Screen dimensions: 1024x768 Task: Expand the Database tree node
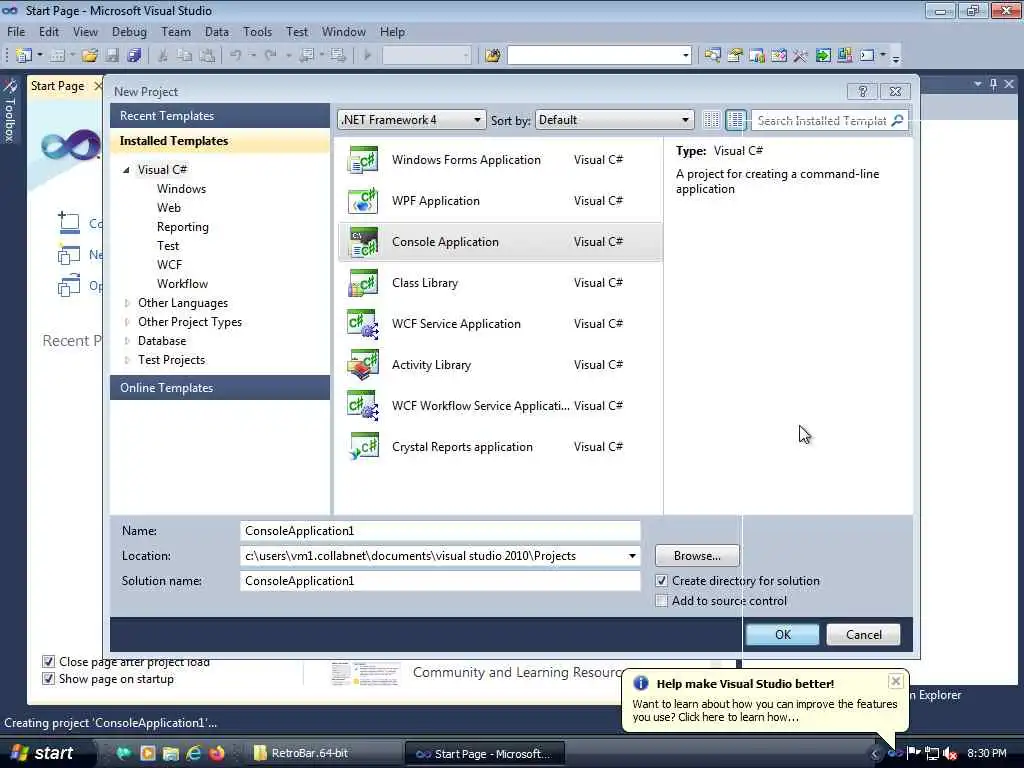(127, 341)
